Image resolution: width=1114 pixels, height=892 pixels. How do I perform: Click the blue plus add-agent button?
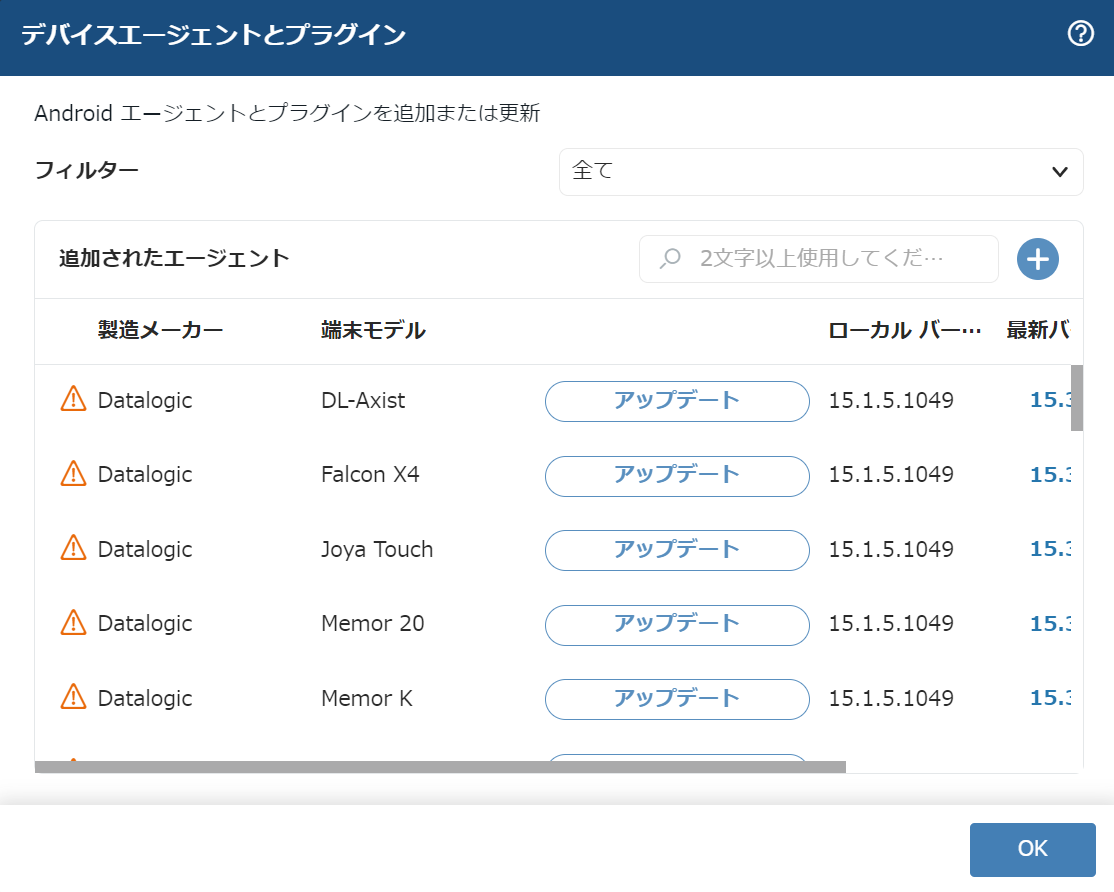click(1037, 259)
